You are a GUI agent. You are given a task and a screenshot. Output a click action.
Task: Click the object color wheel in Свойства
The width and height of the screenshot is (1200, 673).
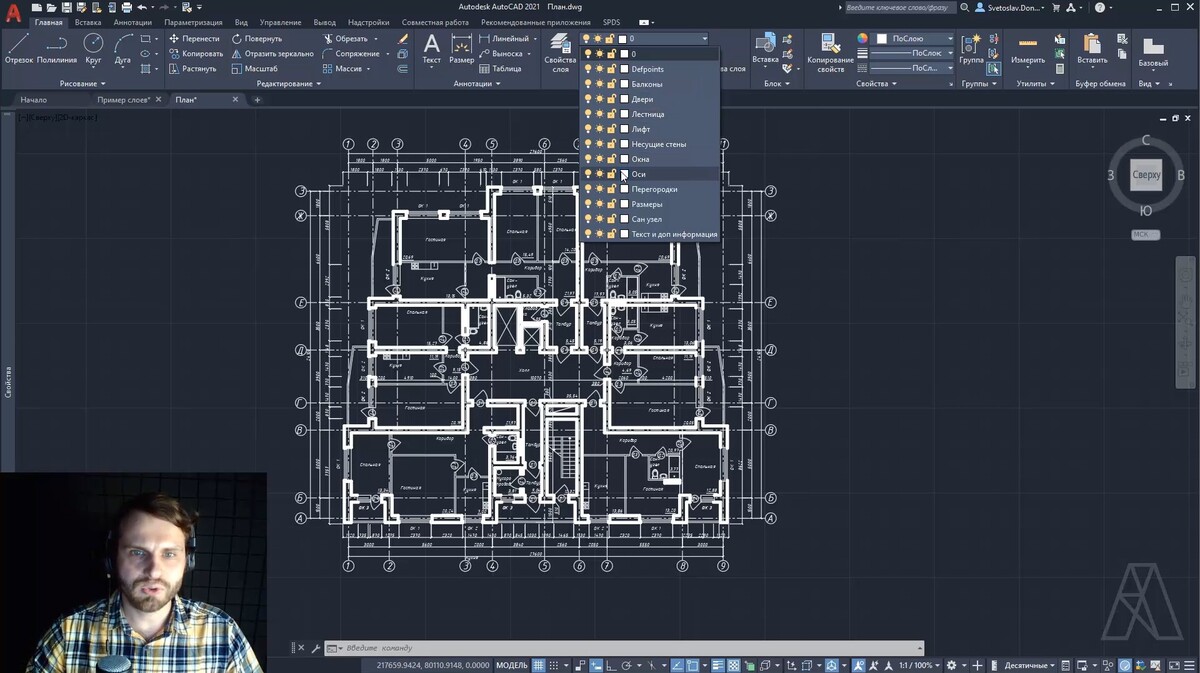863,39
